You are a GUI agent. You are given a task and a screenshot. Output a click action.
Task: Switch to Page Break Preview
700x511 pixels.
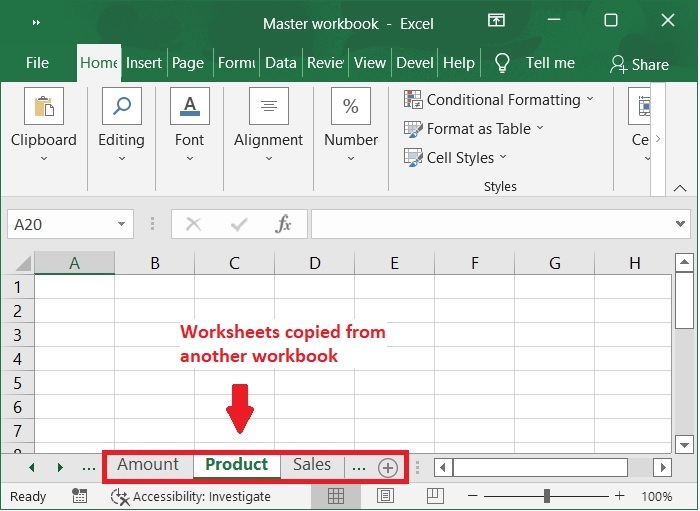pyautogui.click(x=435, y=496)
